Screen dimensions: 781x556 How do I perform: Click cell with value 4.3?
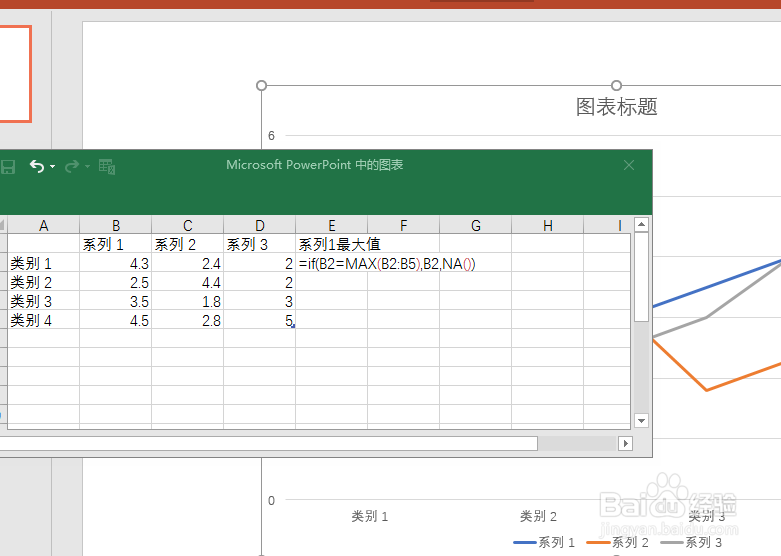pyautogui.click(x=116, y=263)
